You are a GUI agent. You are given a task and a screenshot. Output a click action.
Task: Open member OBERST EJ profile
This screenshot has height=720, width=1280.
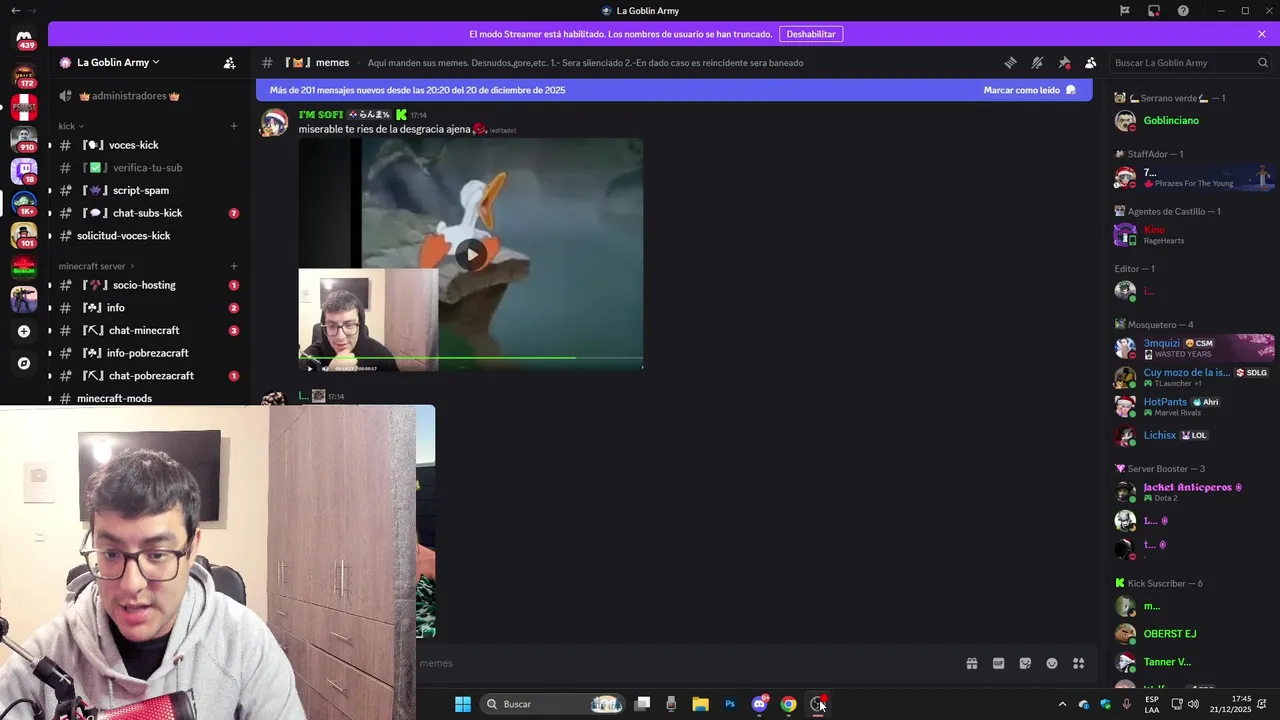[1170, 634]
